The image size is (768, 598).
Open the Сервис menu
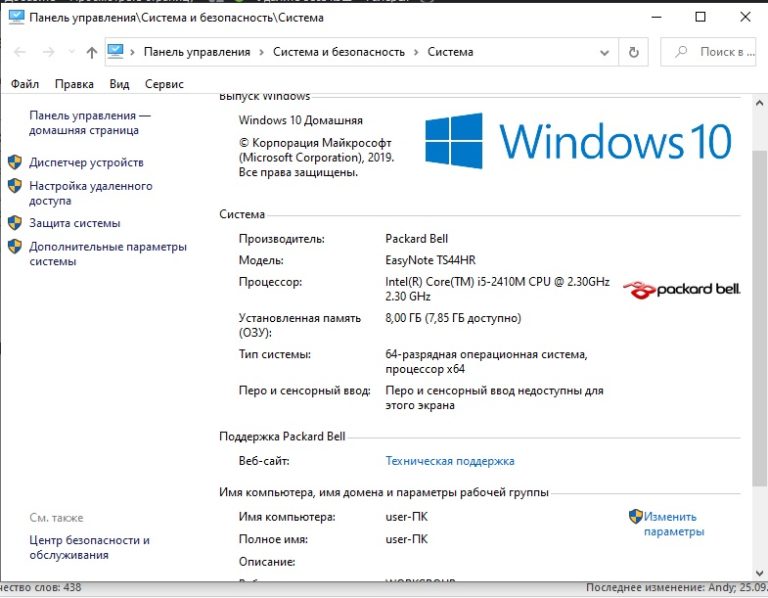pyautogui.click(x=164, y=84)
